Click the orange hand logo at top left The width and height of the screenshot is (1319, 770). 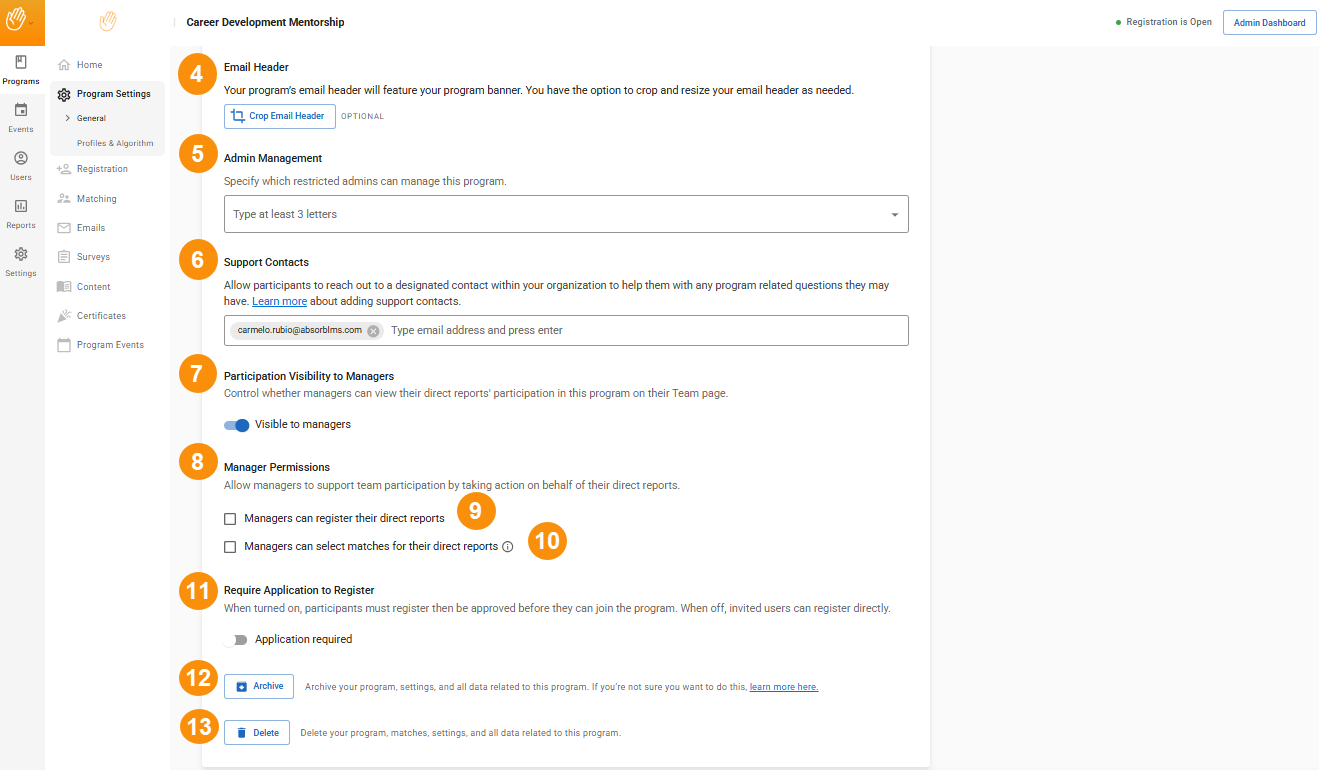[x=17, y=20]
